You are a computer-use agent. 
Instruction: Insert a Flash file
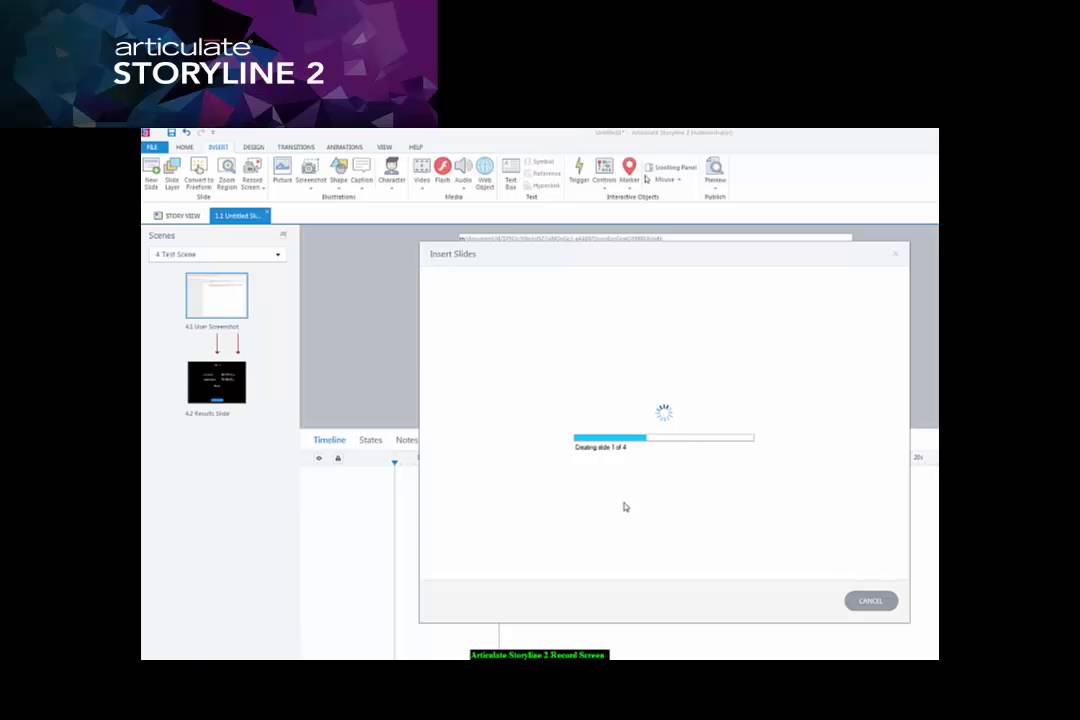tap(442, 170)
